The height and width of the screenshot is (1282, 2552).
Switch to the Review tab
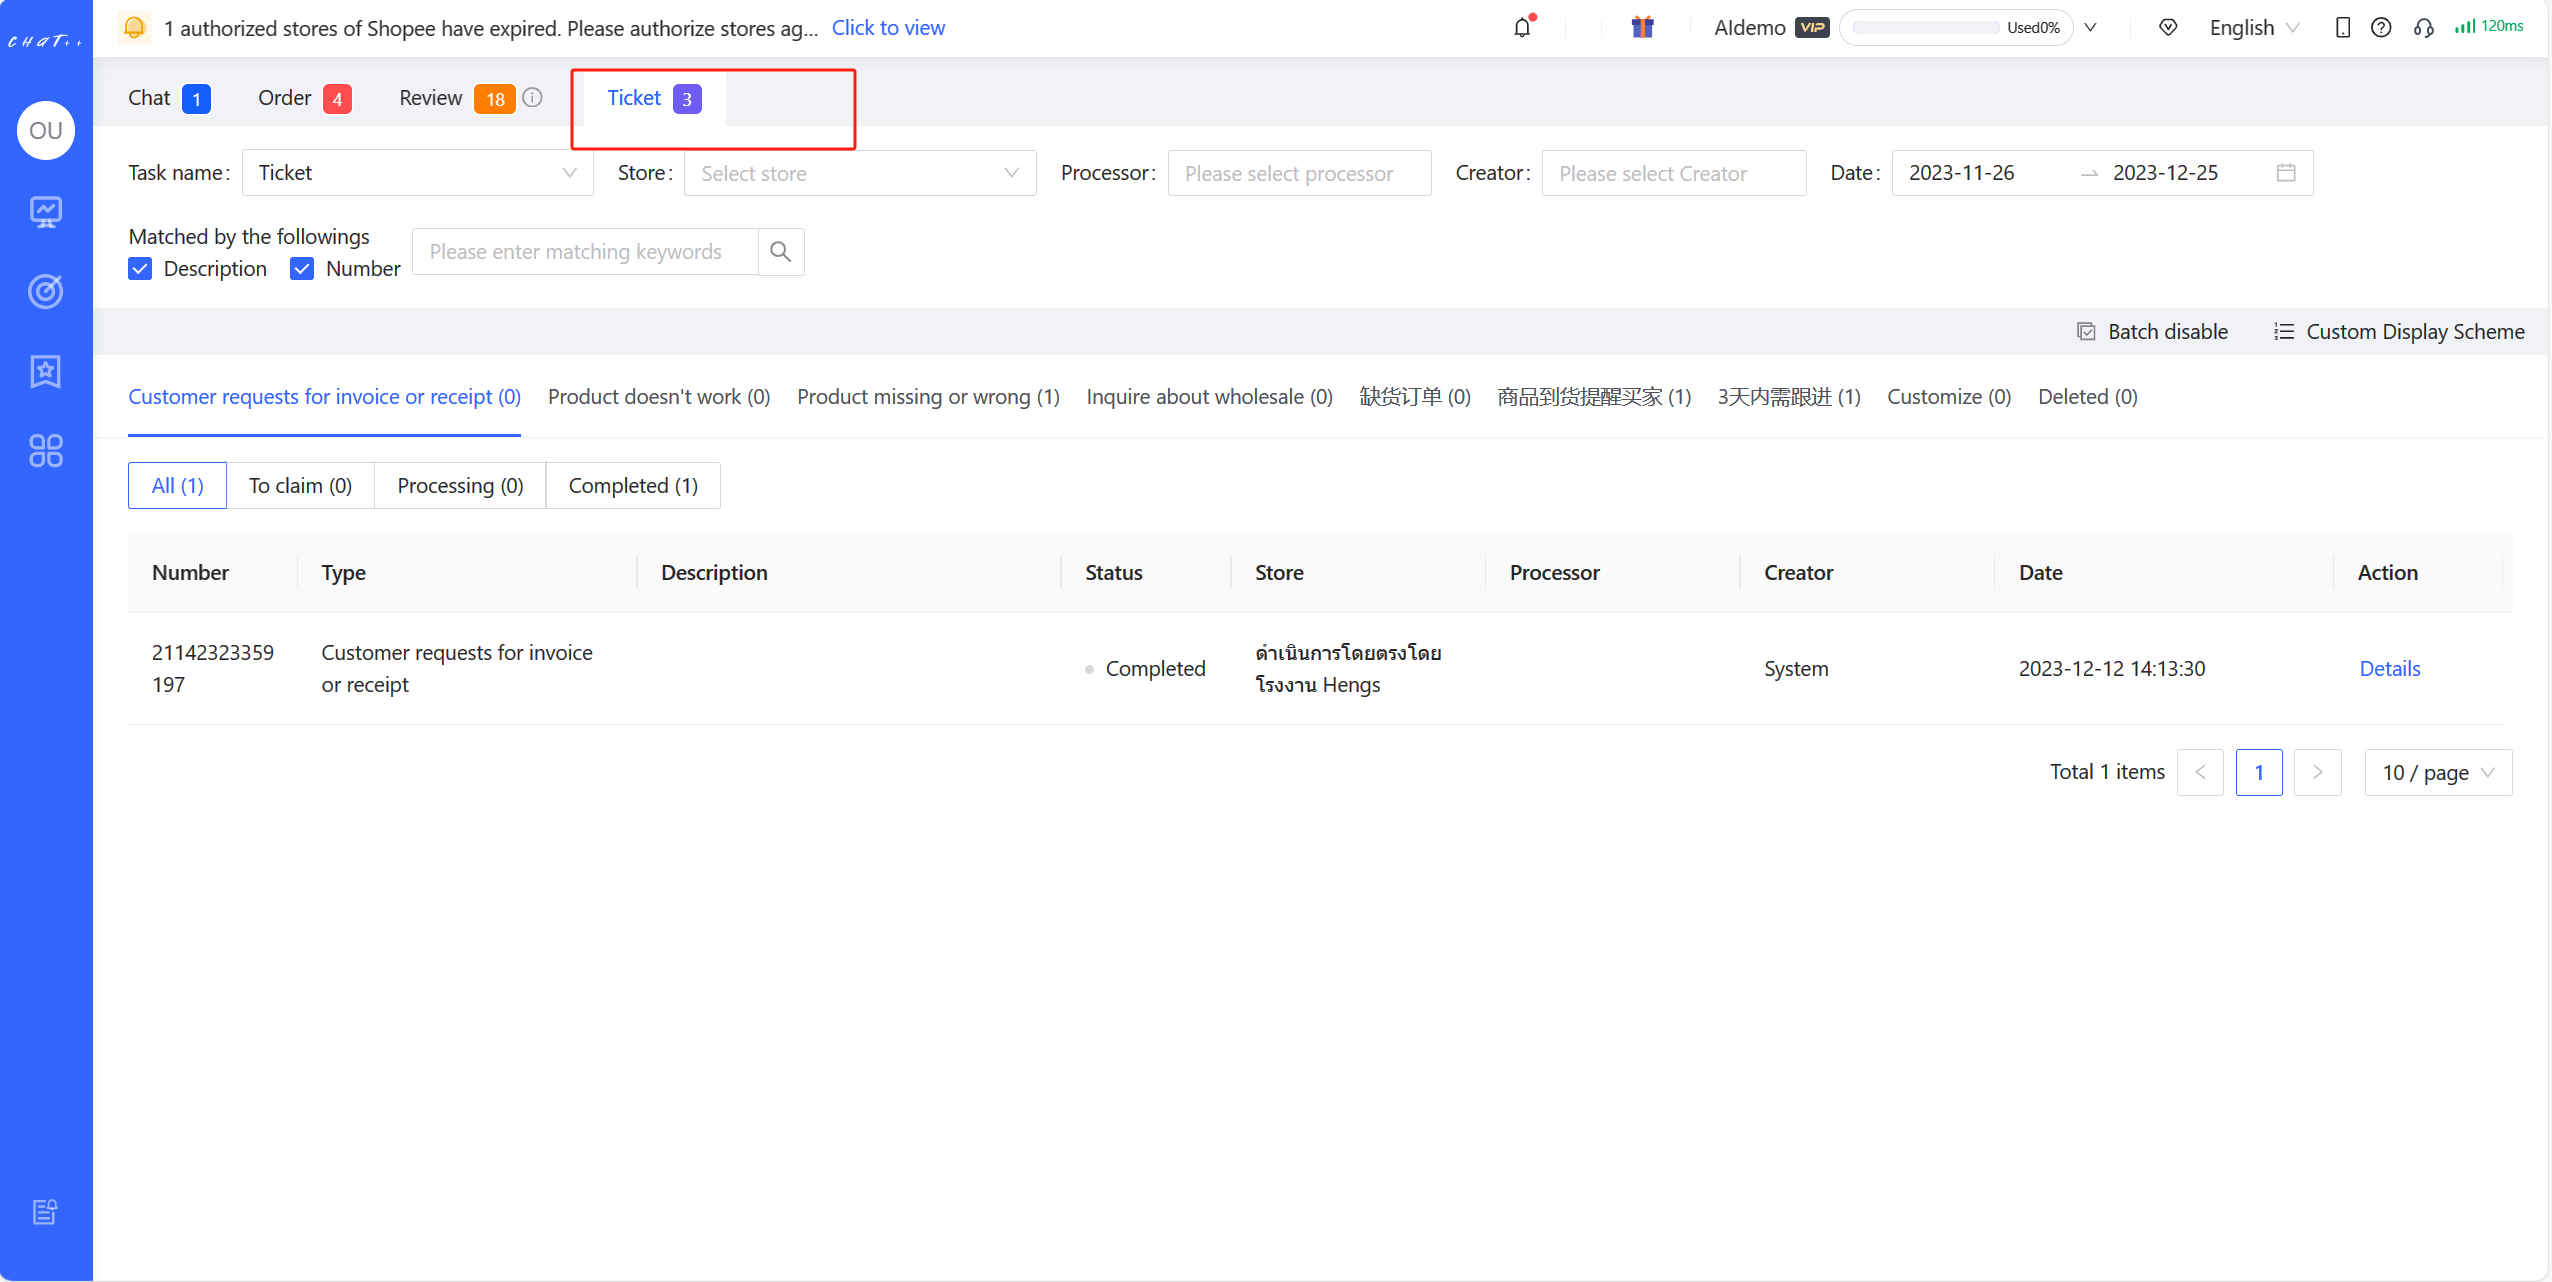click(456, 98)
